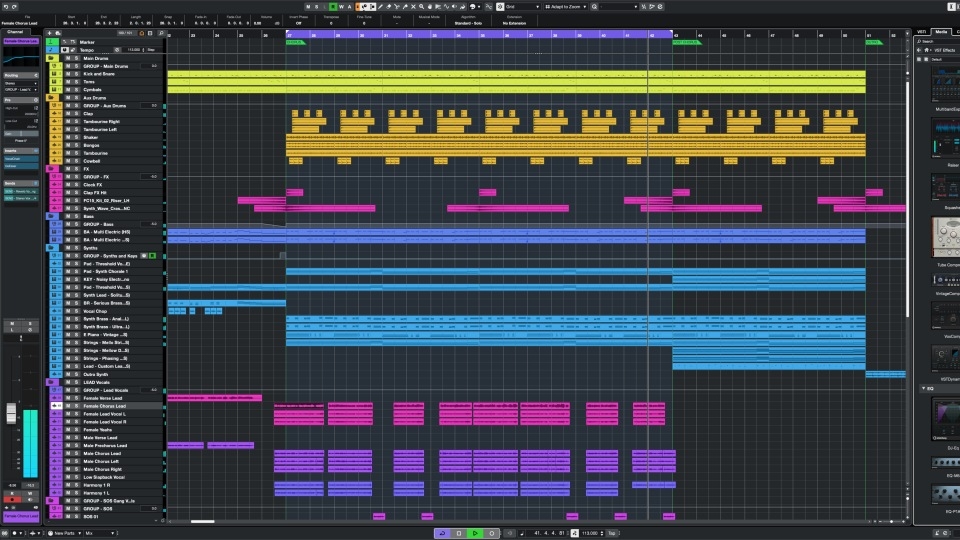Select the Mute X tool
This screenshot has width=960, height=540.
[413, 7]
